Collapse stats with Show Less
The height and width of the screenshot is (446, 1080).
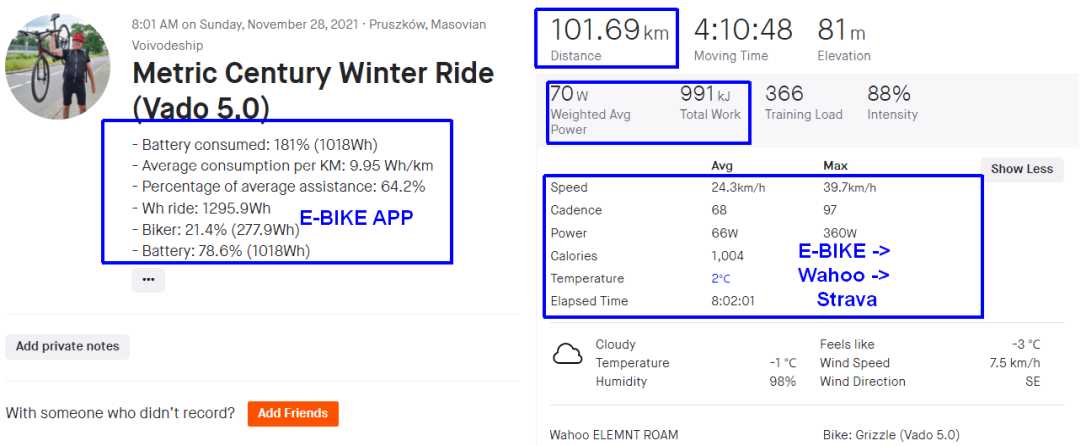1021,169
